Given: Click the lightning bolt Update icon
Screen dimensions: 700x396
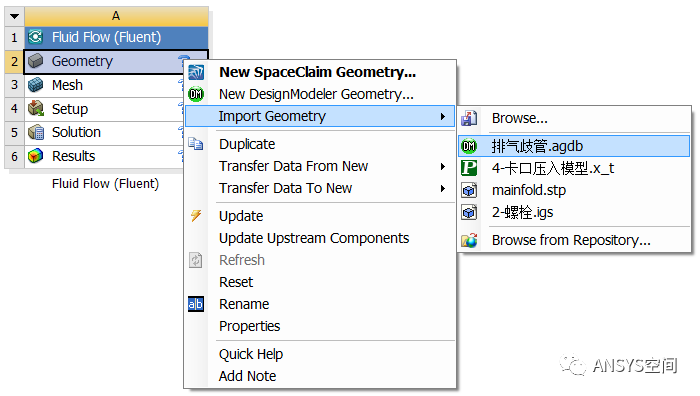Looking at the screenshot, I should point(196,216).
